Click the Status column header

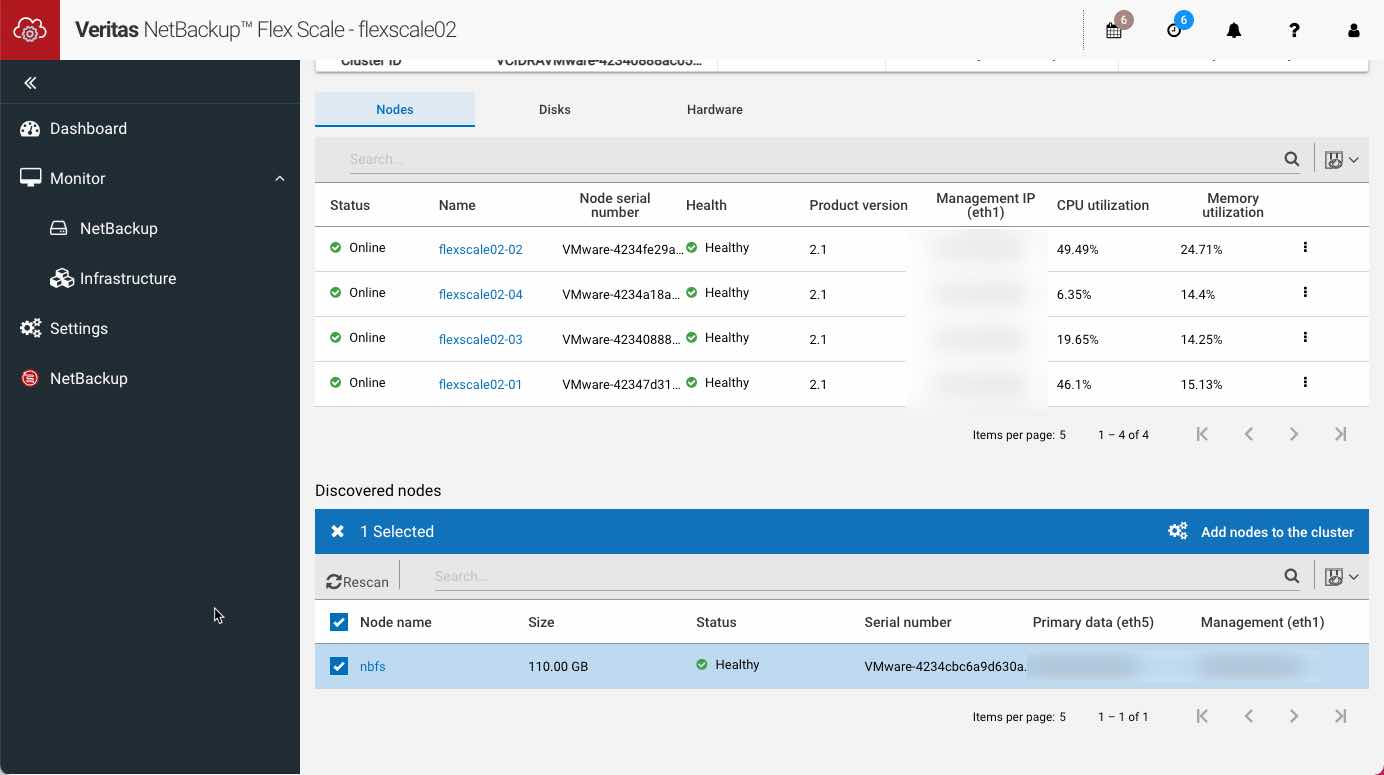pos(350,205)
